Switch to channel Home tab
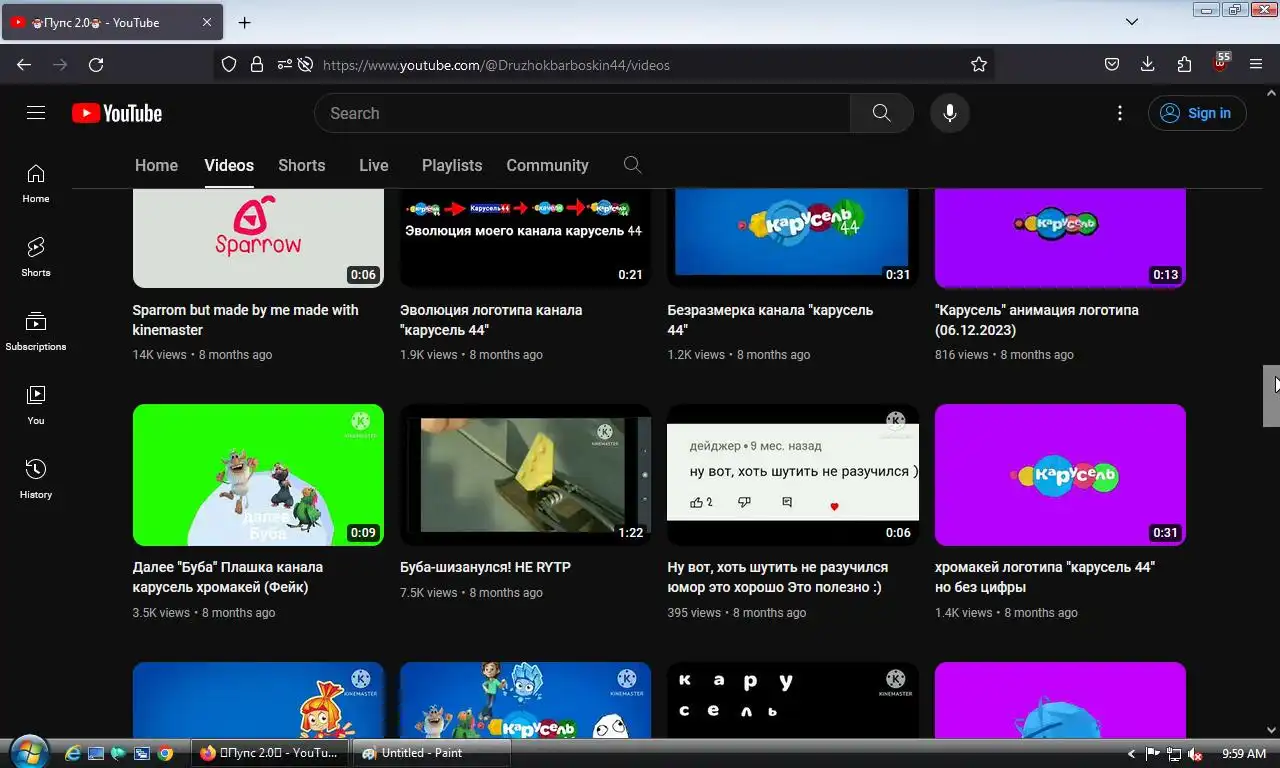 [x=156, y=165]
